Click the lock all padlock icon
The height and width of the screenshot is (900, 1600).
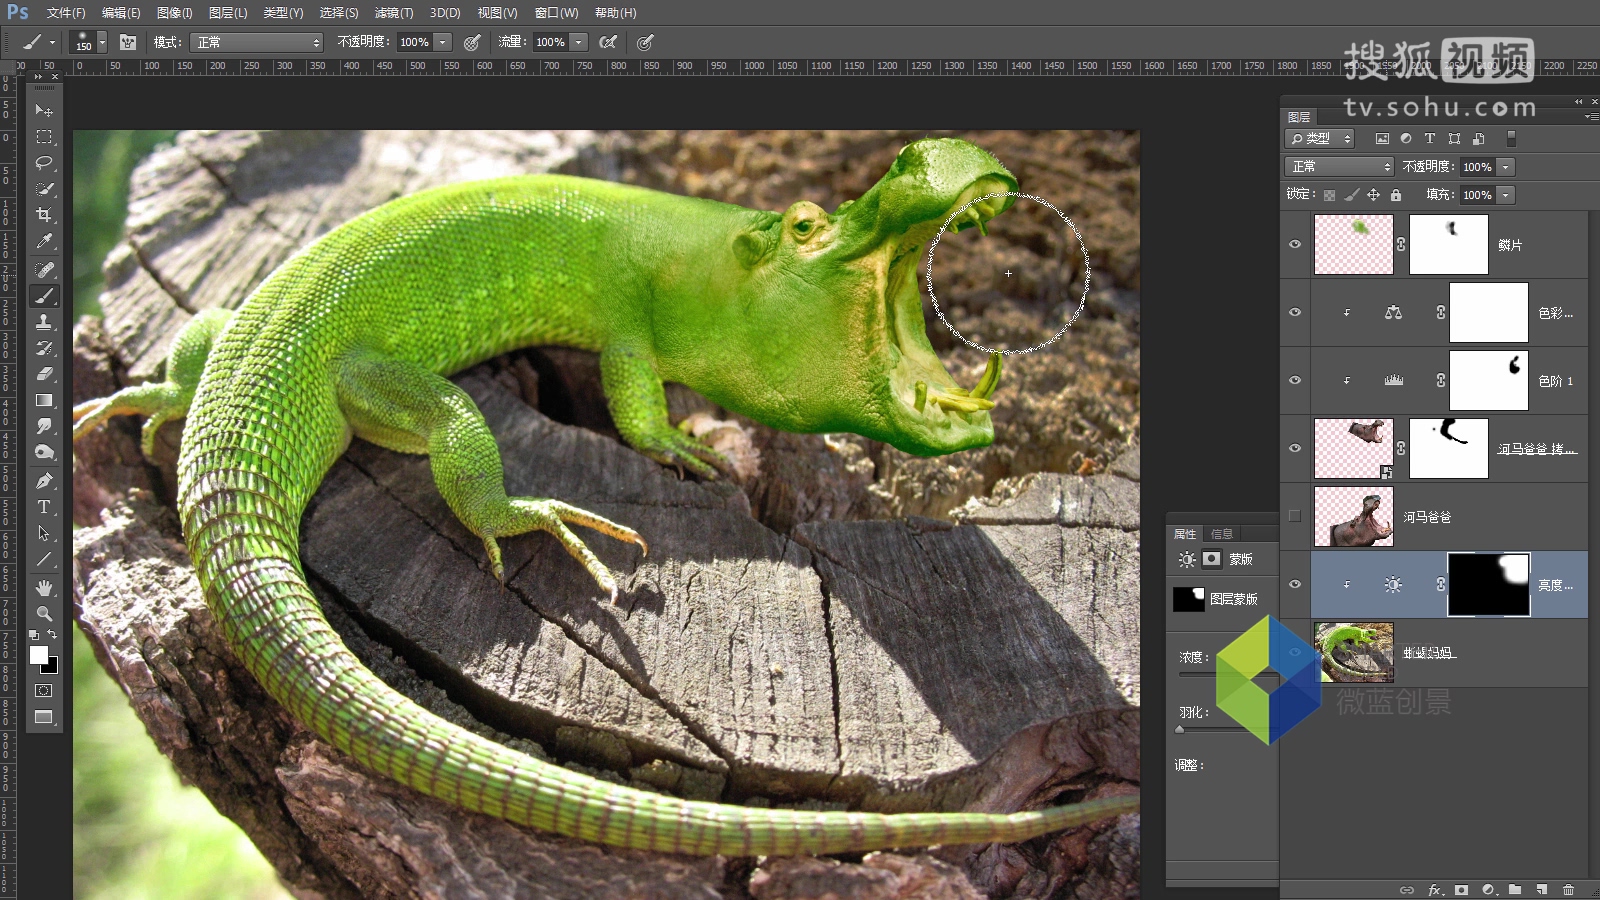click(x=1396, y=195)
